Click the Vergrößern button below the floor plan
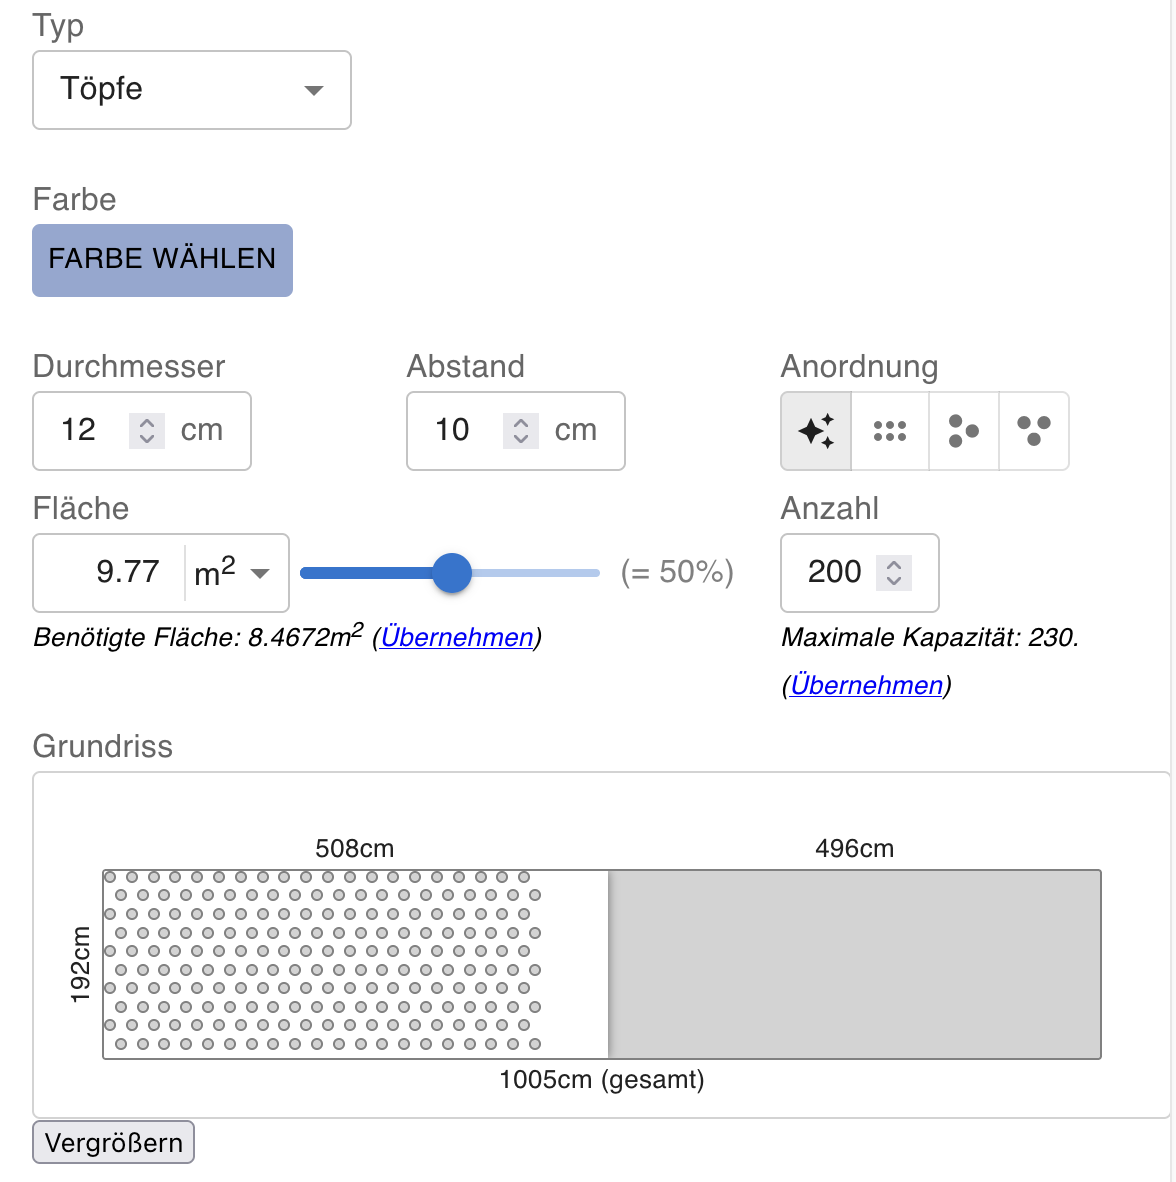Viewport: 1176px width, 1182px height. pos(114,1143)
